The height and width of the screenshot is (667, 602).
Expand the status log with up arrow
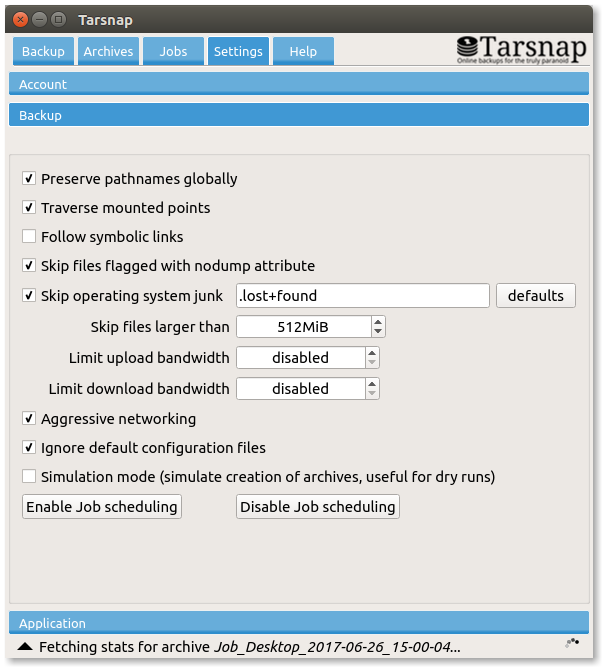pos(25,647)
